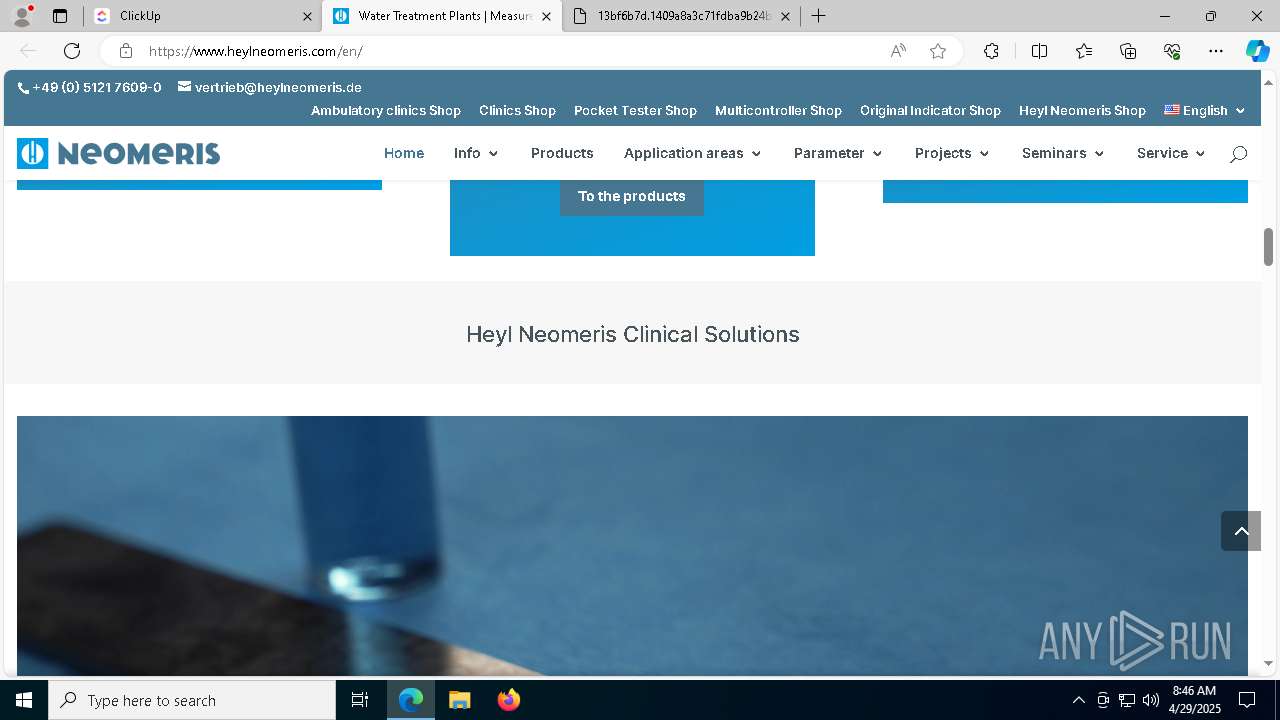Image resolution: width=1280 pixels, height=720 pixels.
Task: Click the Neomeris logo
Action: tap(118, 153)
